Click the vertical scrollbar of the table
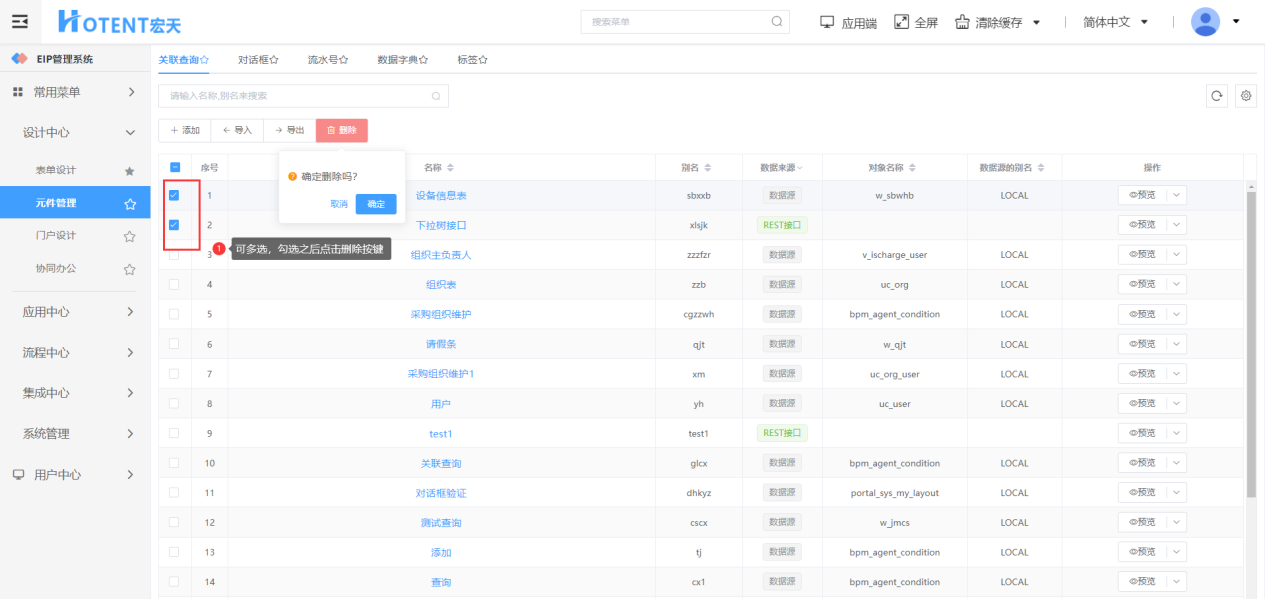 [1250, 340]
